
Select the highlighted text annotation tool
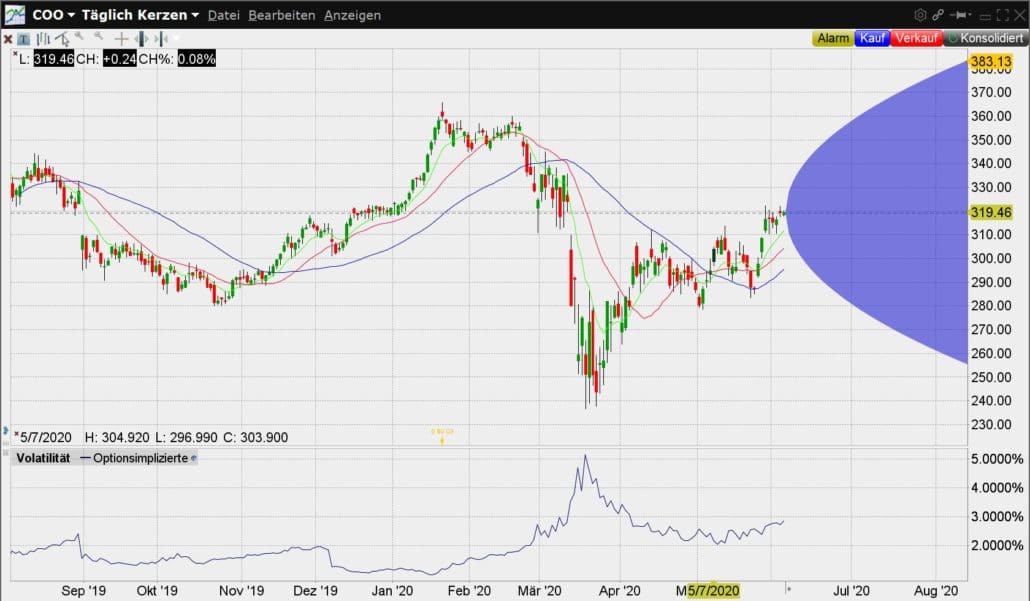pyautogui.click(x=23, y=39)
